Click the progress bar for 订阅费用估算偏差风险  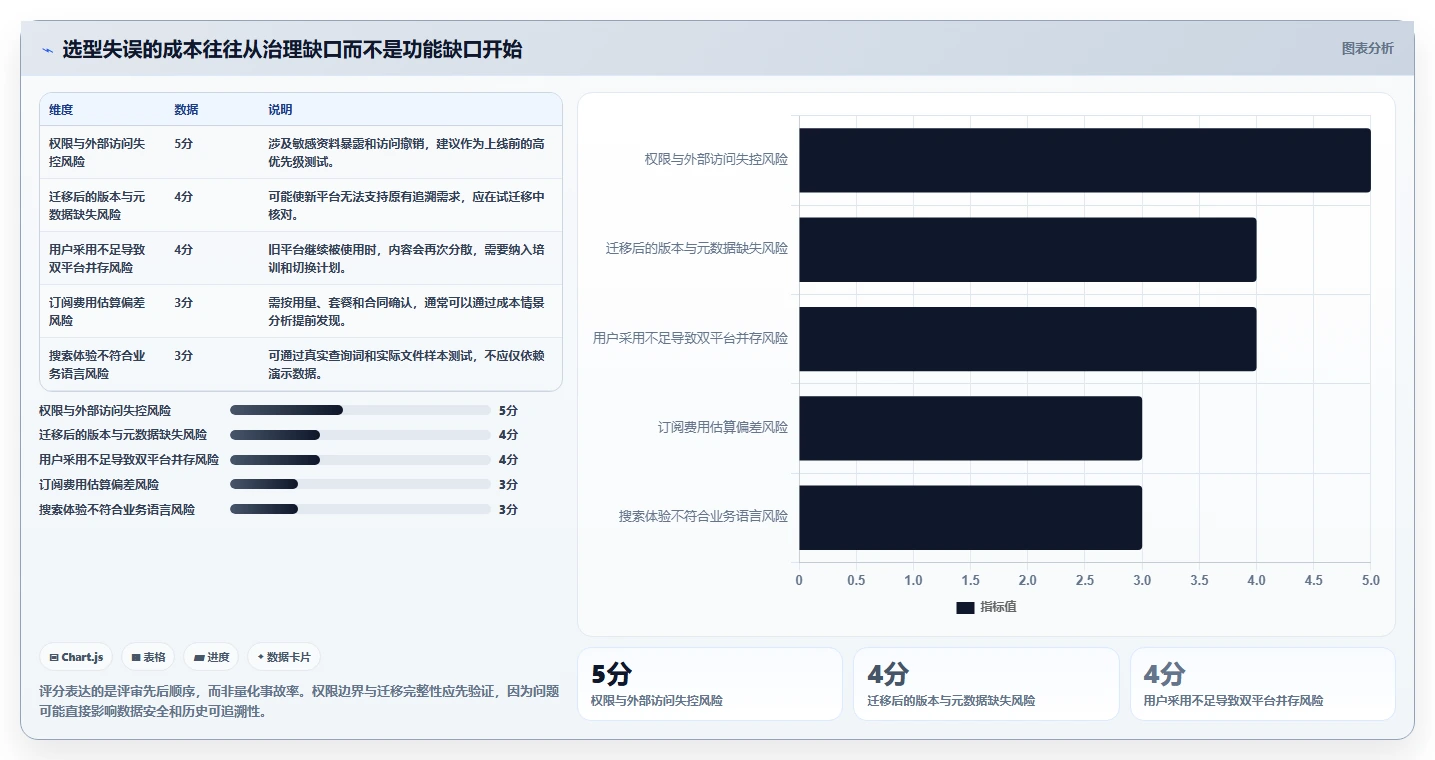(x=360, y=485)
